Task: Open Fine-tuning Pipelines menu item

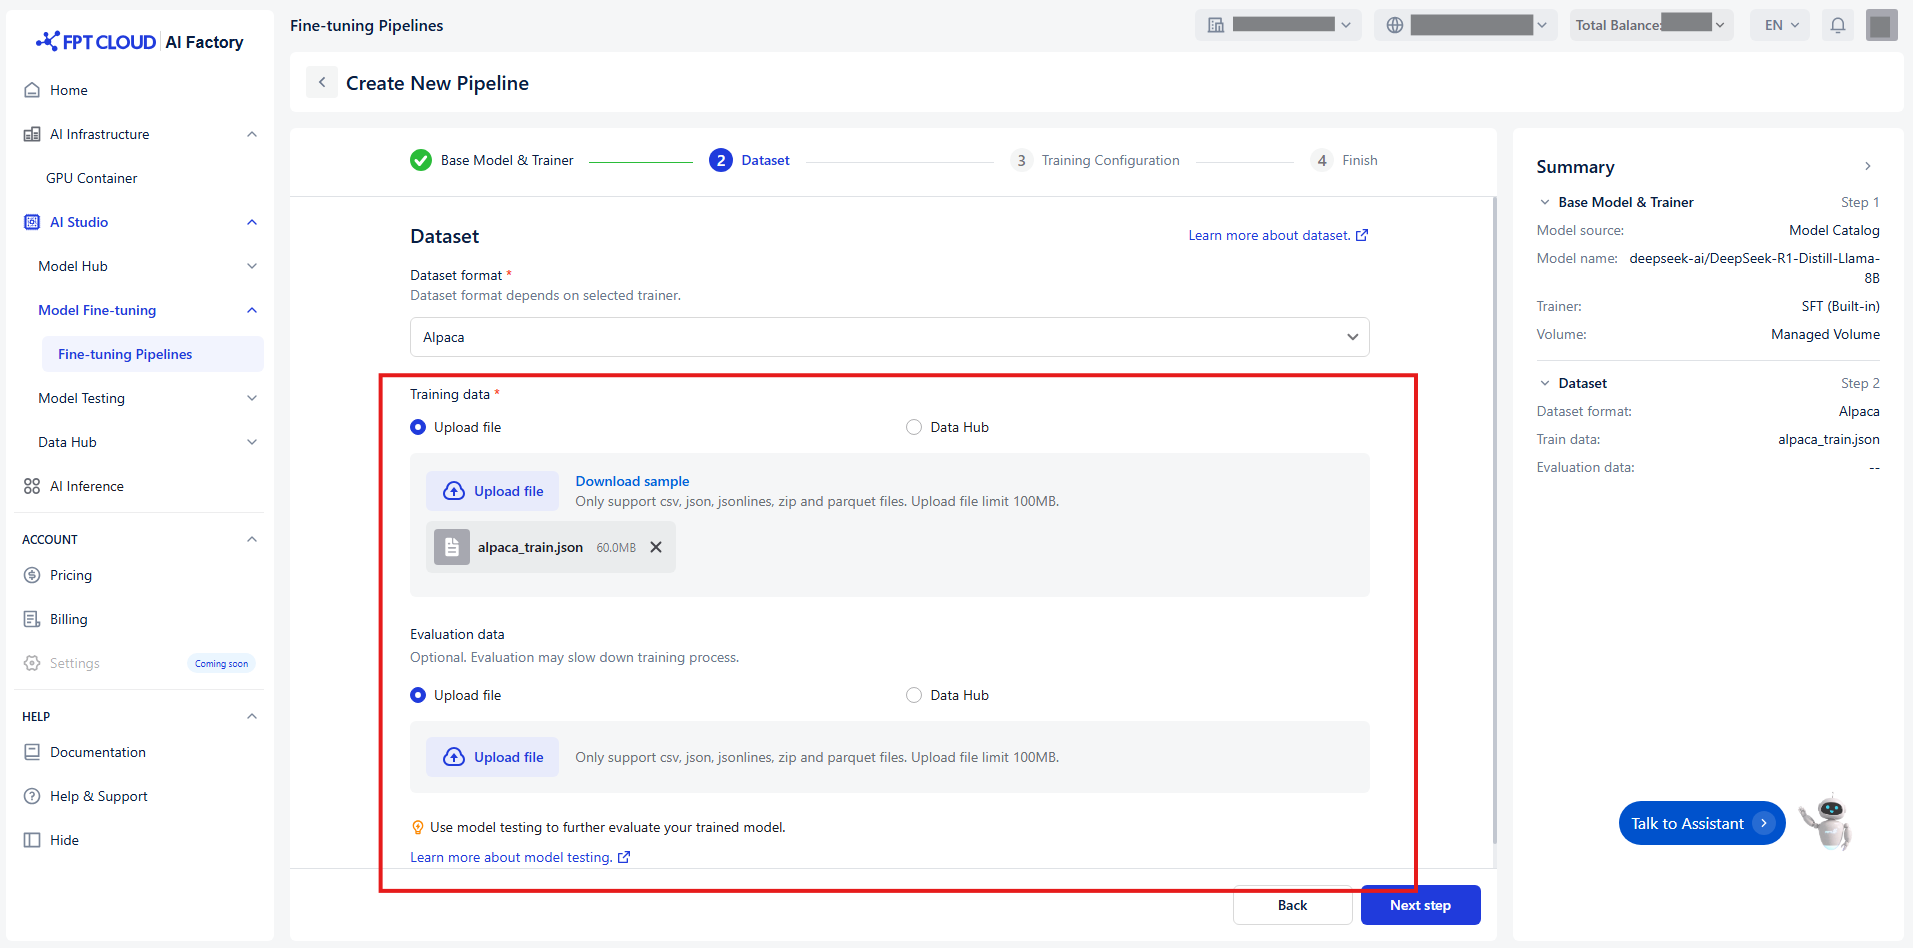Action: coord(125,354)
